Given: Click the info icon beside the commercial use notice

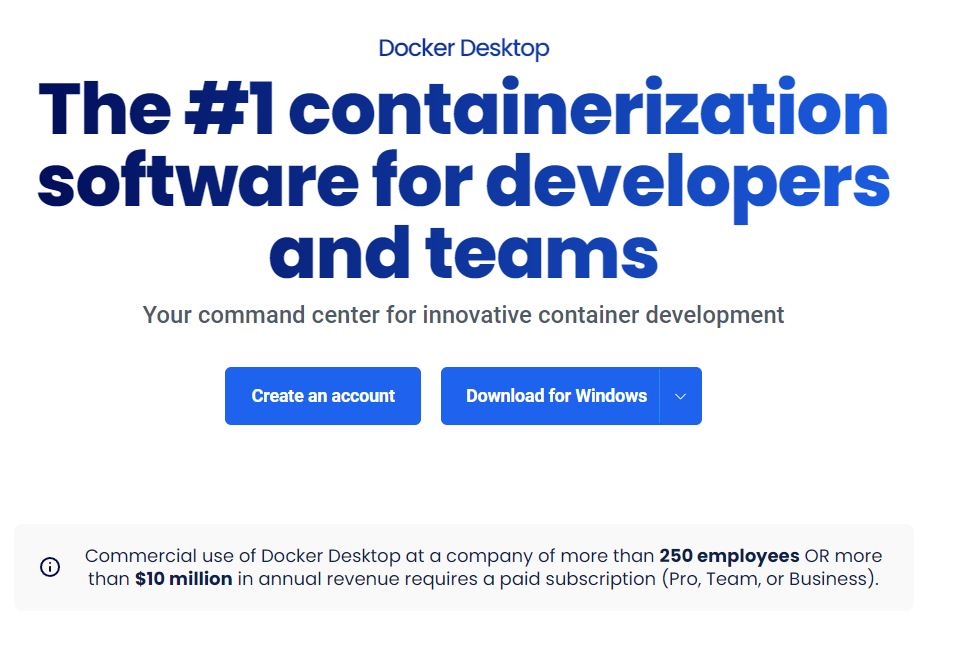Looking at the screenshot, I should (50, 566).
